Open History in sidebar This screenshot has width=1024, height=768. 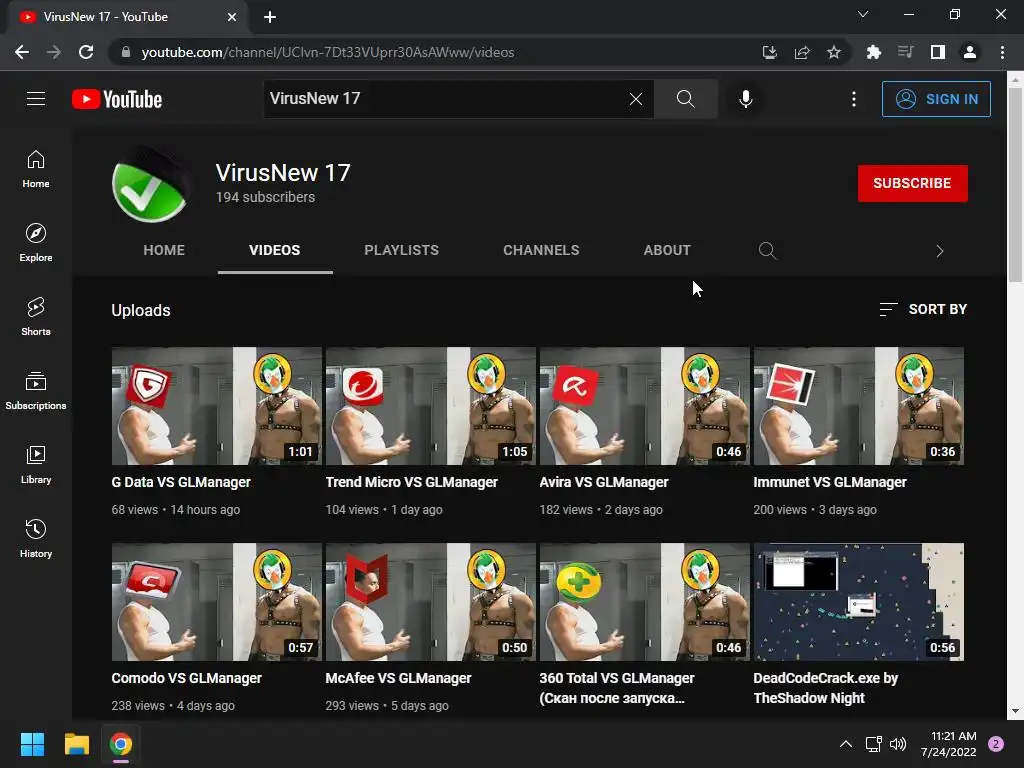click(36, 538)
